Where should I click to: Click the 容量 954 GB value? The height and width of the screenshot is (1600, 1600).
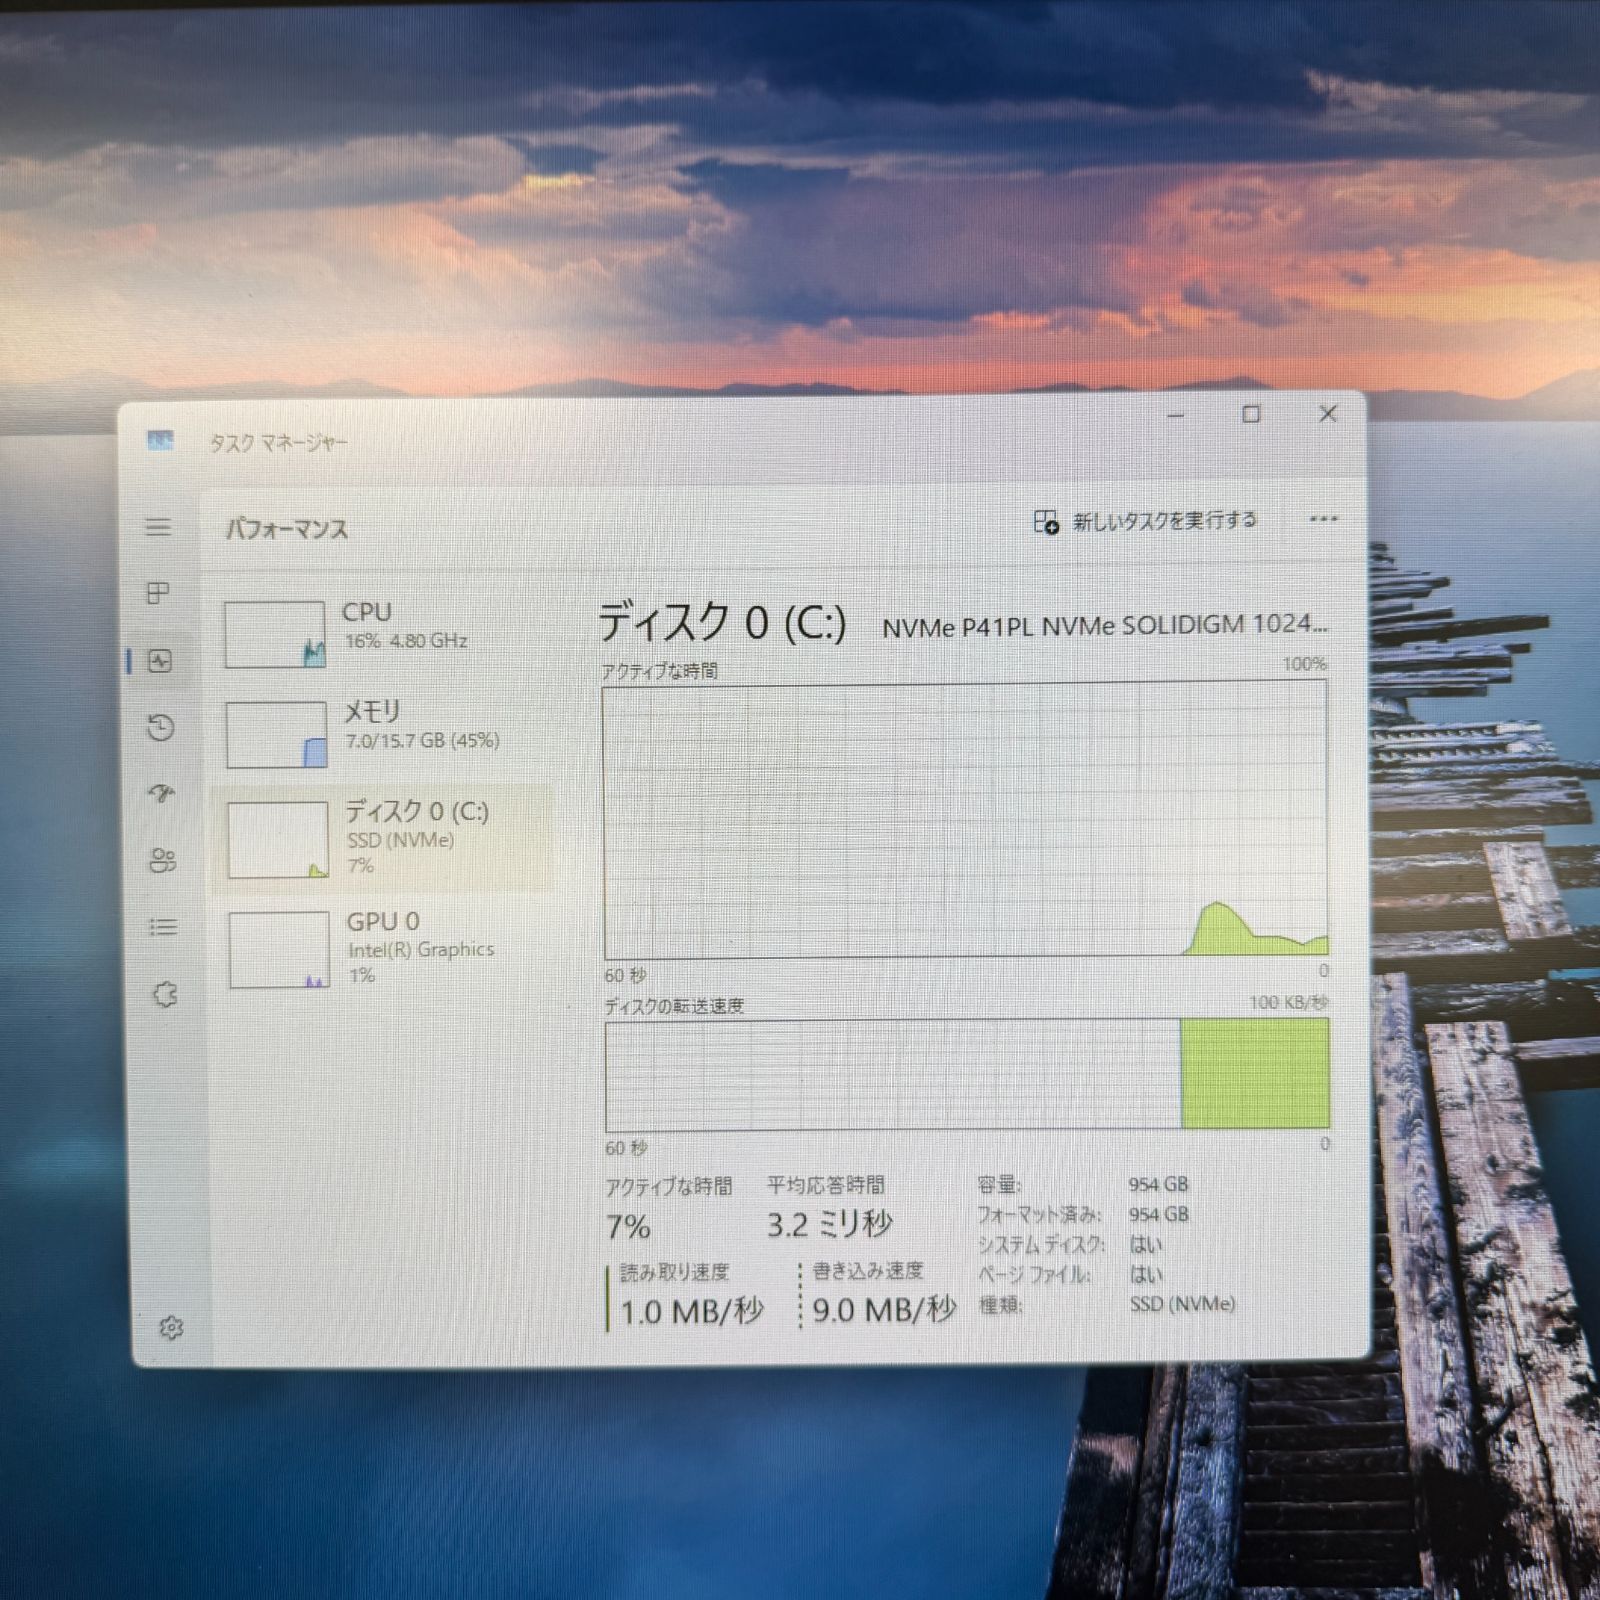pos(1158,1184)
